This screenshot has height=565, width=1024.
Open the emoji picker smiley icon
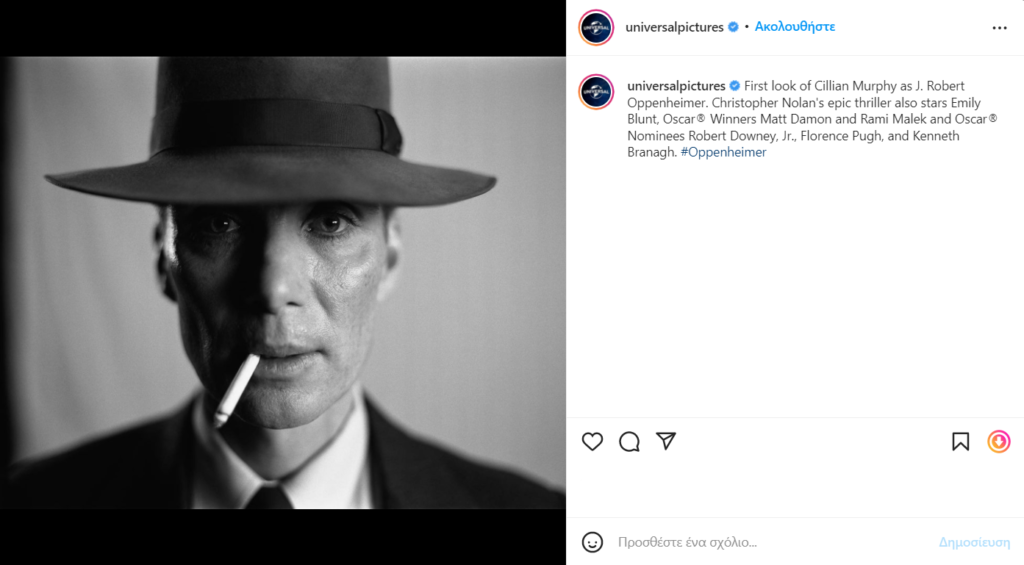coord(593,542)
